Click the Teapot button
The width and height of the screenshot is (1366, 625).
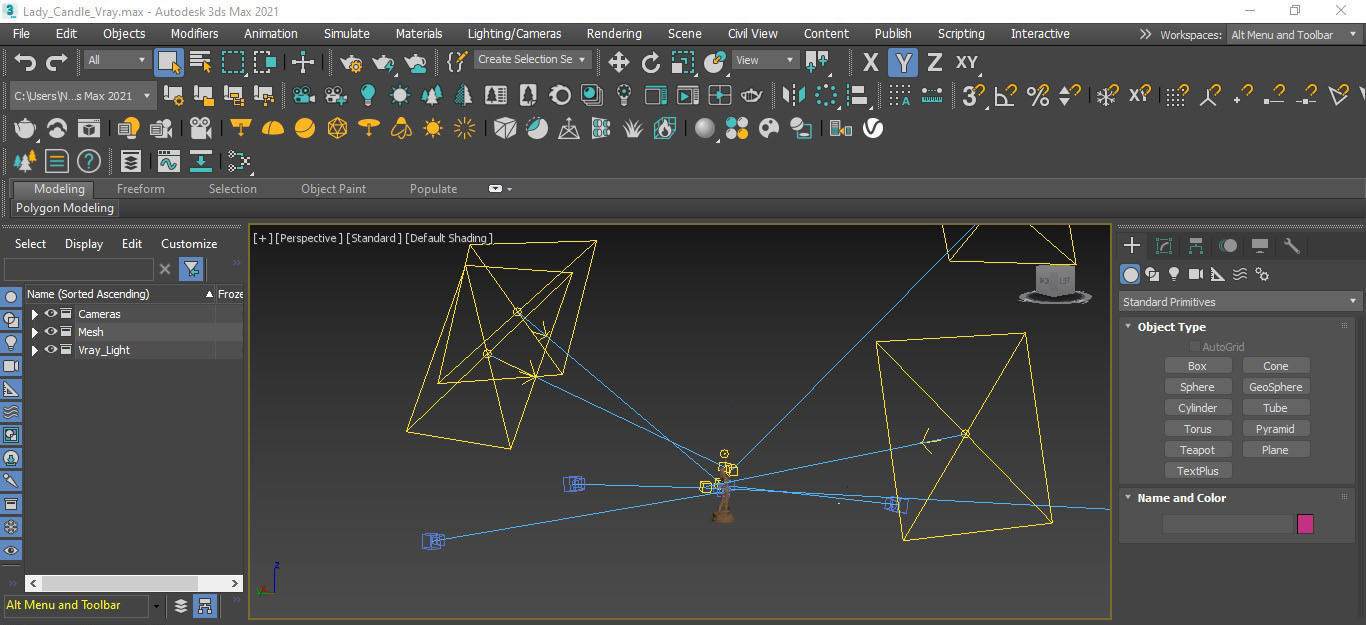[x=1197, y=450]
